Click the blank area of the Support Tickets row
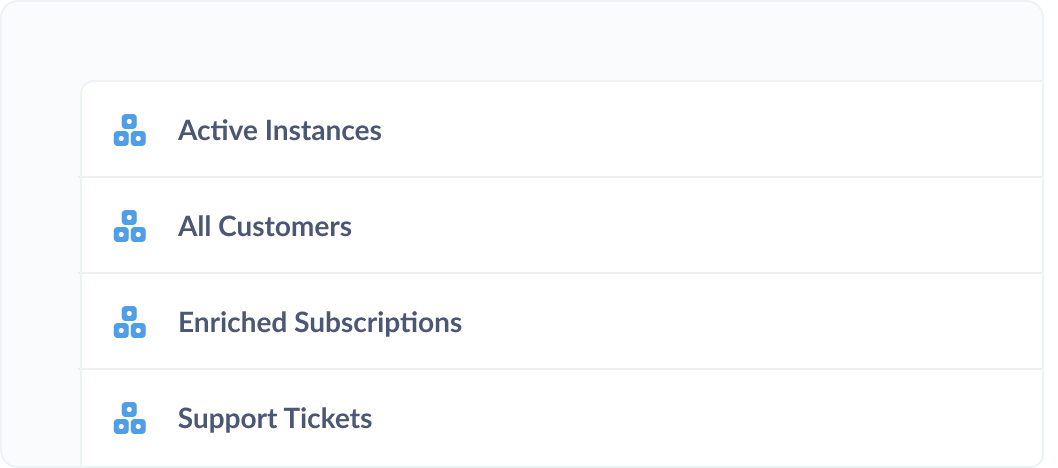 tap(708, 418)
